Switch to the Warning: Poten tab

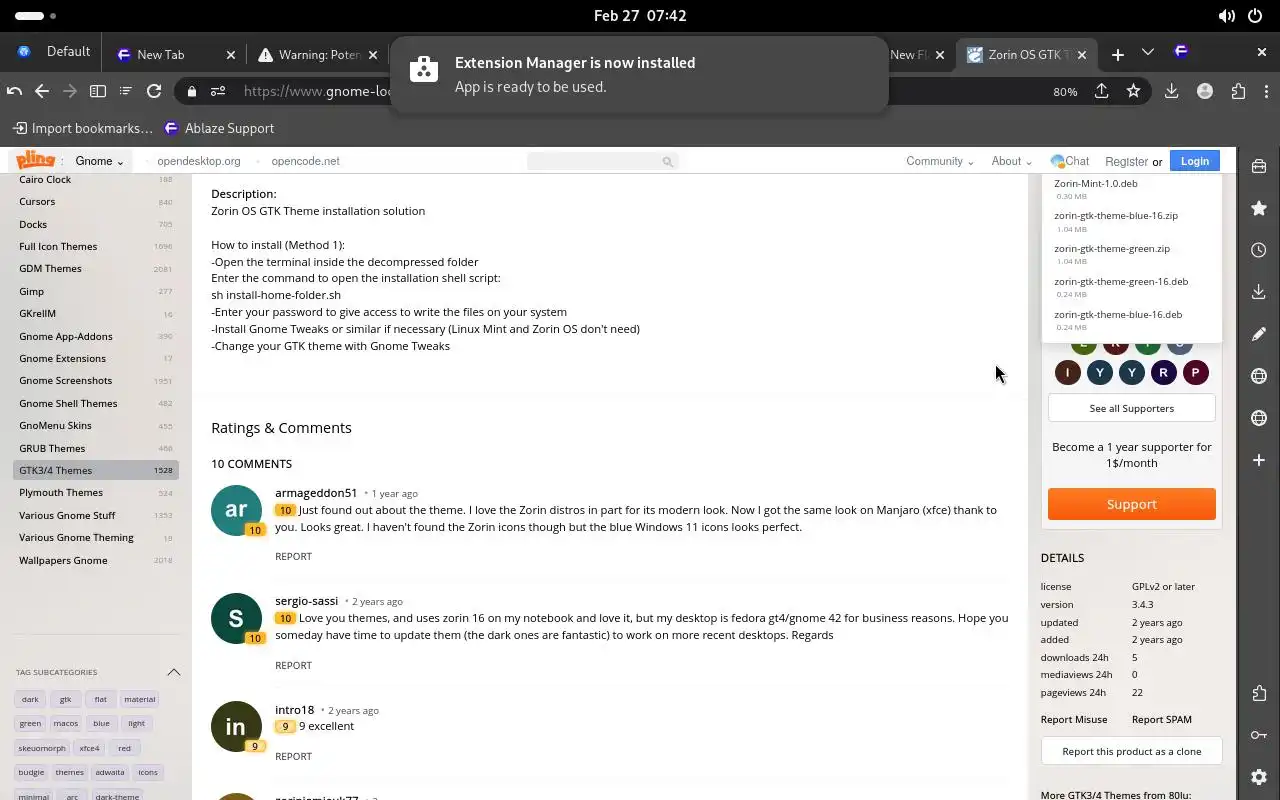pyautogui.click(x=318, y=55)
